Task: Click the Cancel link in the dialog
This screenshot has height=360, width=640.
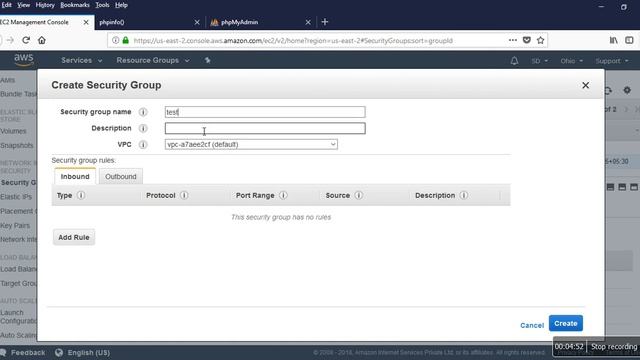Action: (x=532, y=325)
